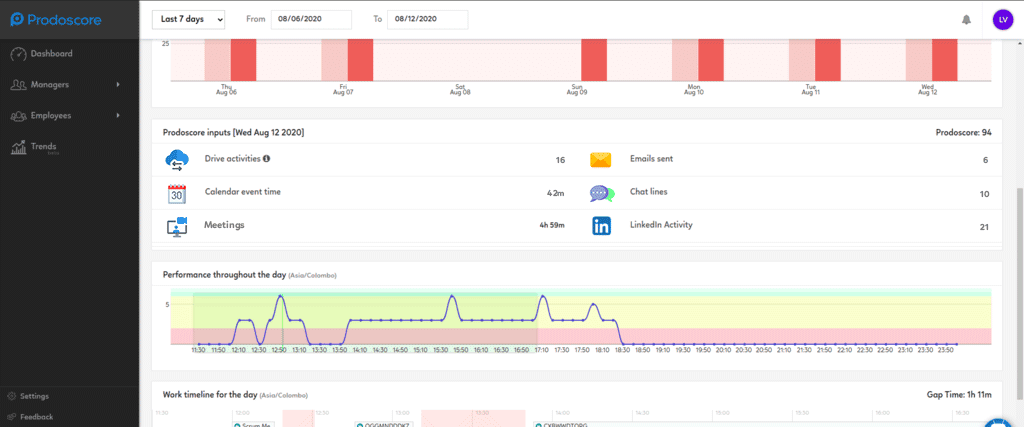
Task: Open the Last 7 days dropdown
Action: point(188,19)
